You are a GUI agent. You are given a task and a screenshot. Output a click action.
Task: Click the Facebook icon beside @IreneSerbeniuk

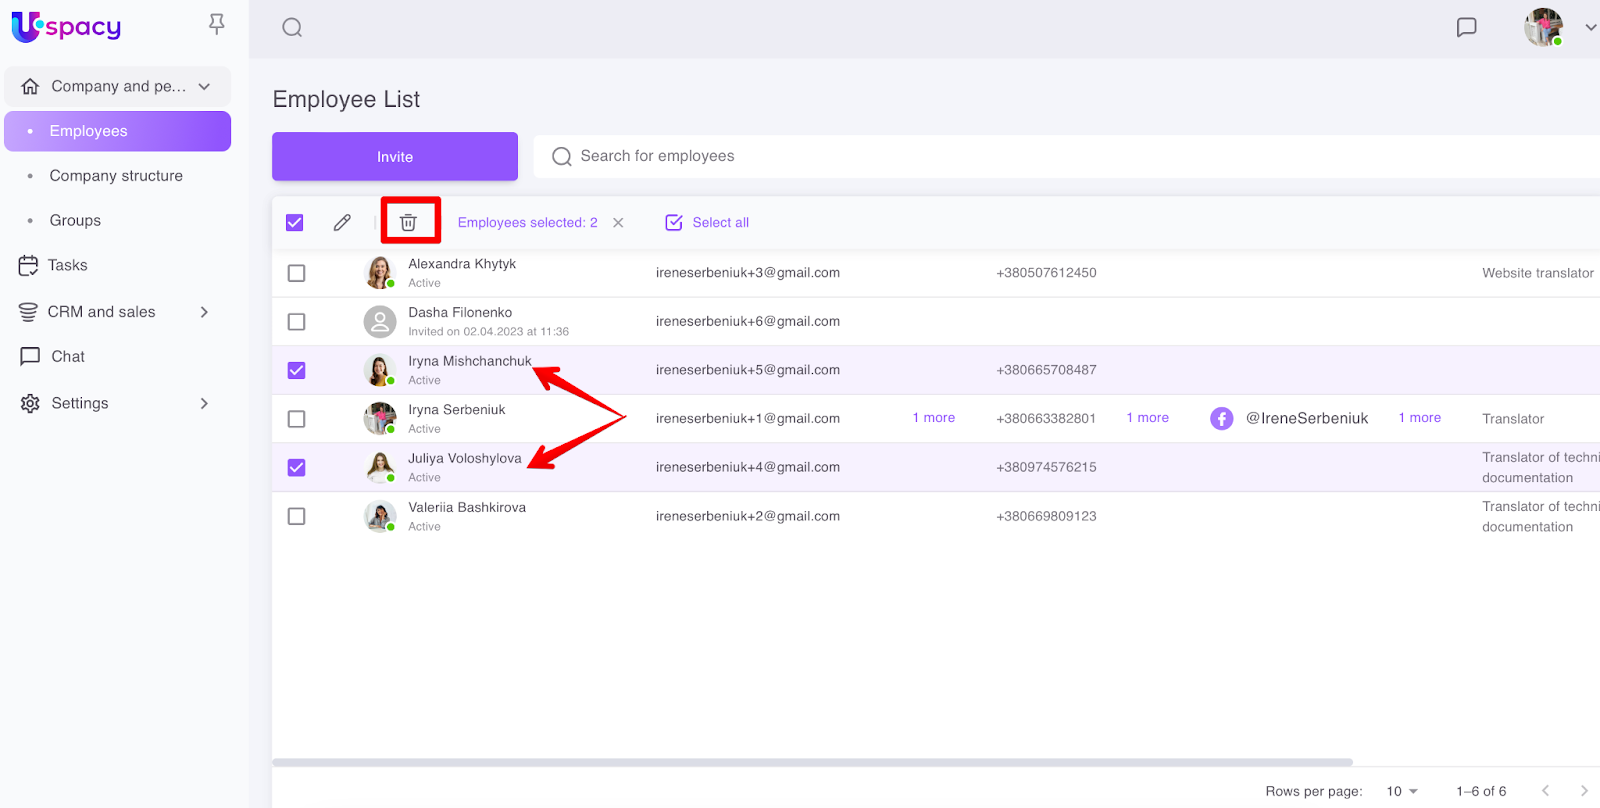1221,418
